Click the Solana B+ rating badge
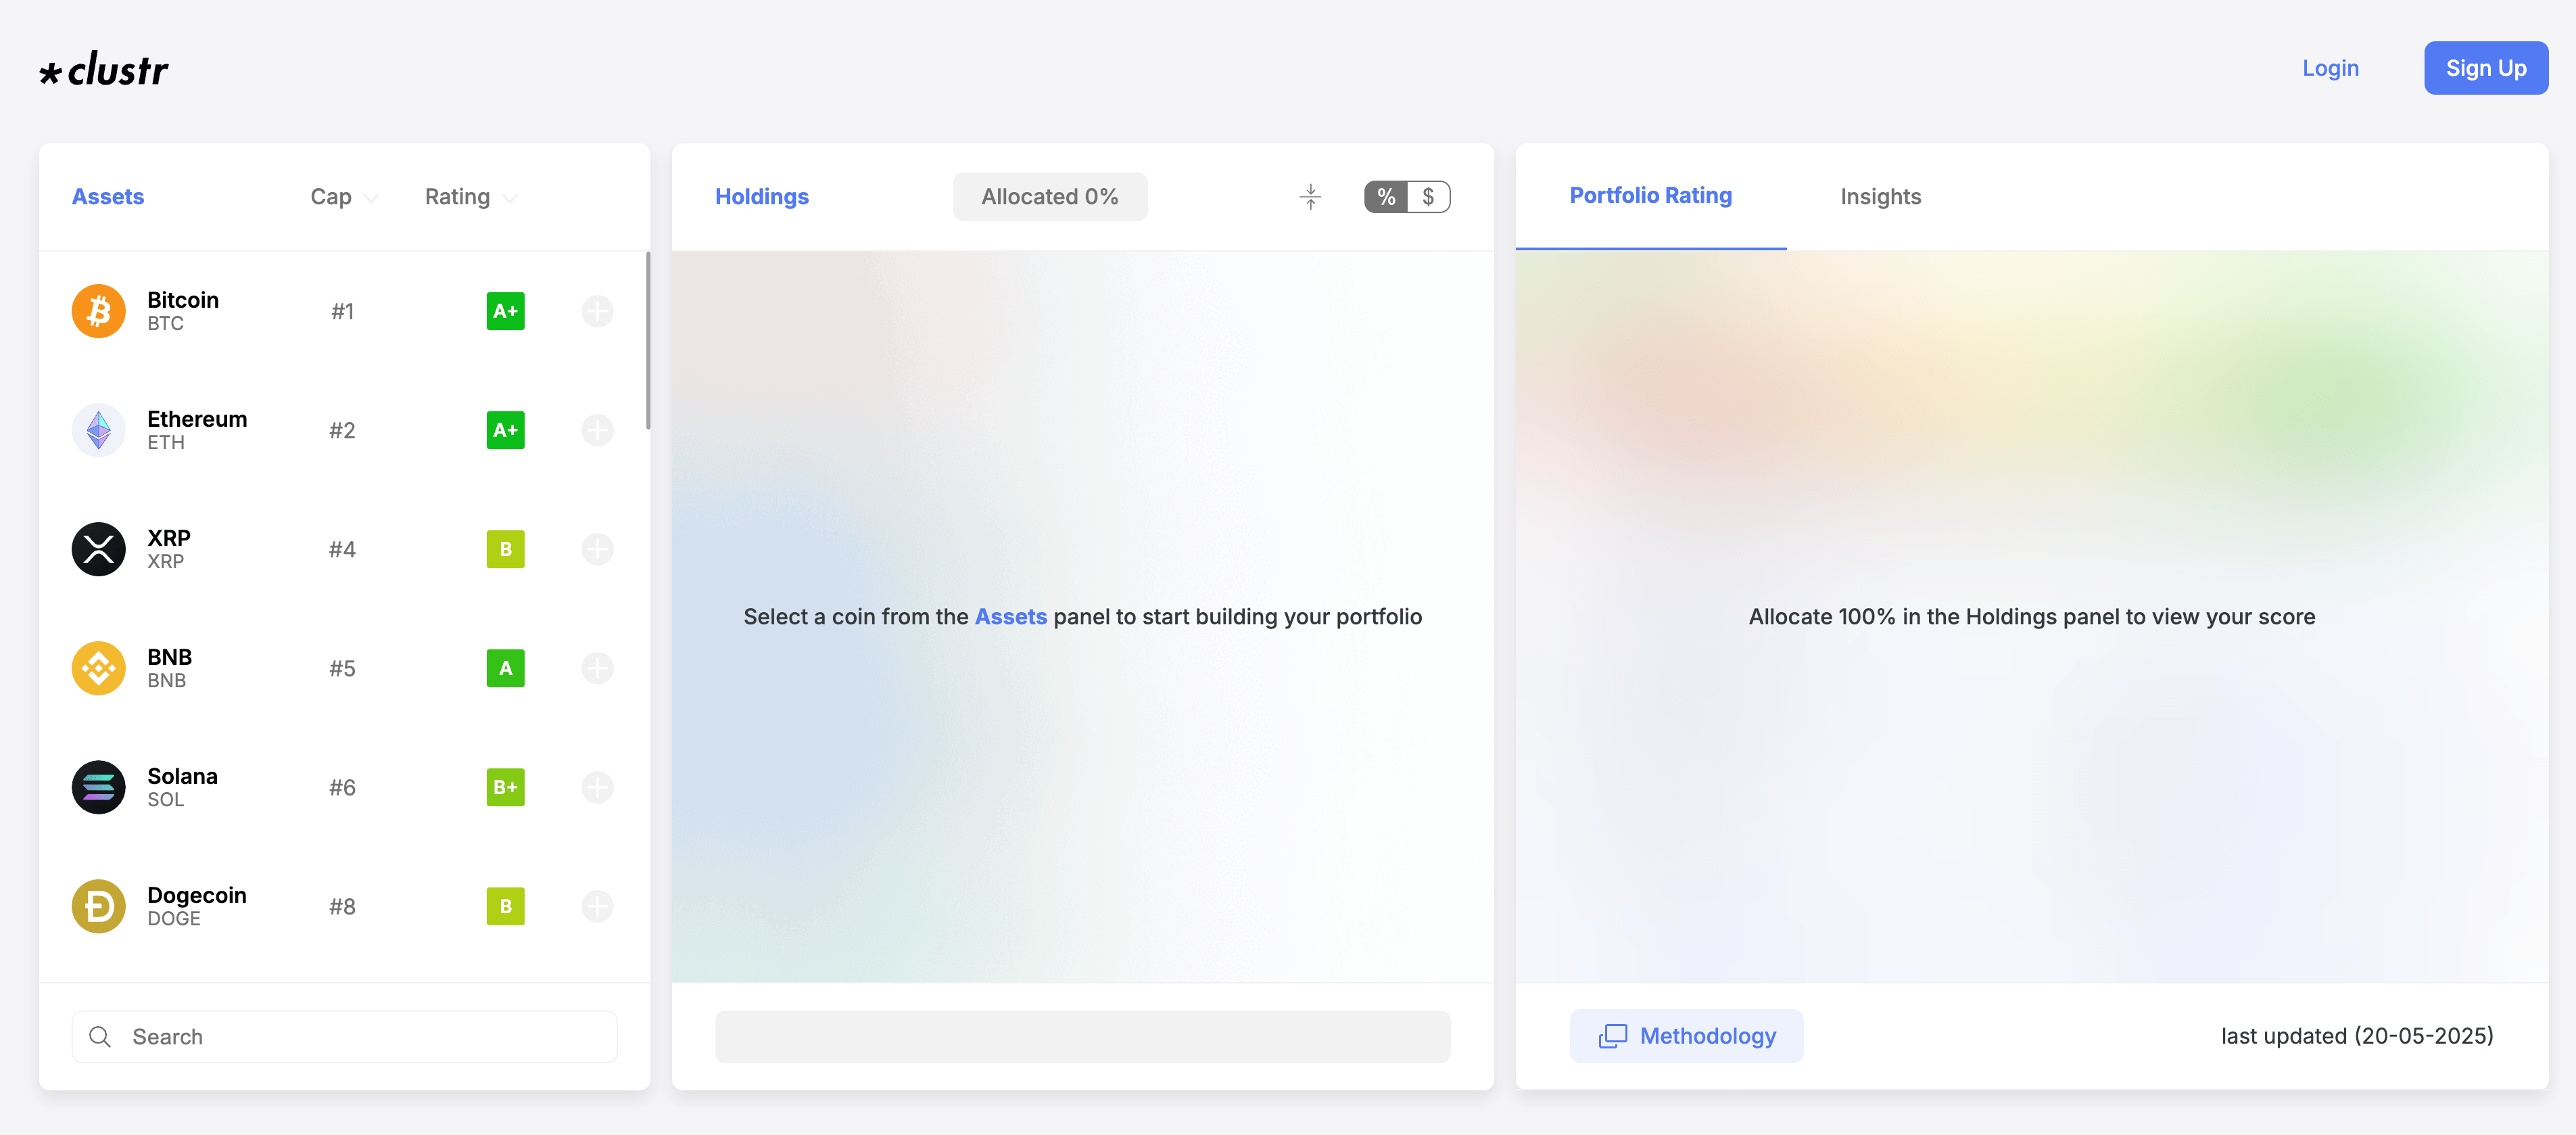2576x1135 pixels. (505, 787)
